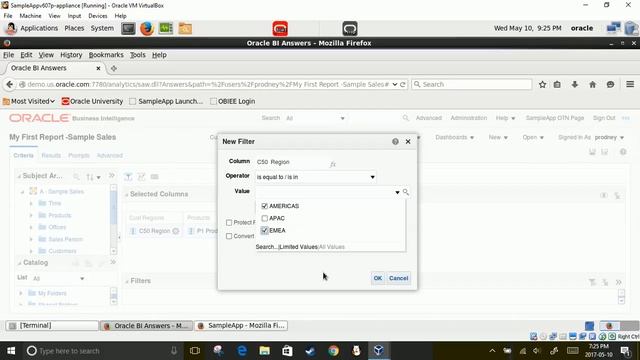Click the file manager folder icon in GNOME panel

185,29
